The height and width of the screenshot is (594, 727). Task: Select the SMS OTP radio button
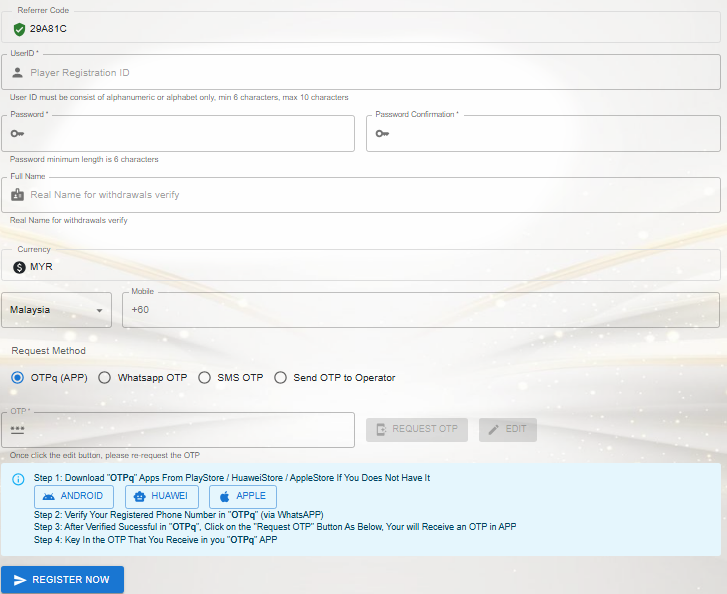[204, 378]
